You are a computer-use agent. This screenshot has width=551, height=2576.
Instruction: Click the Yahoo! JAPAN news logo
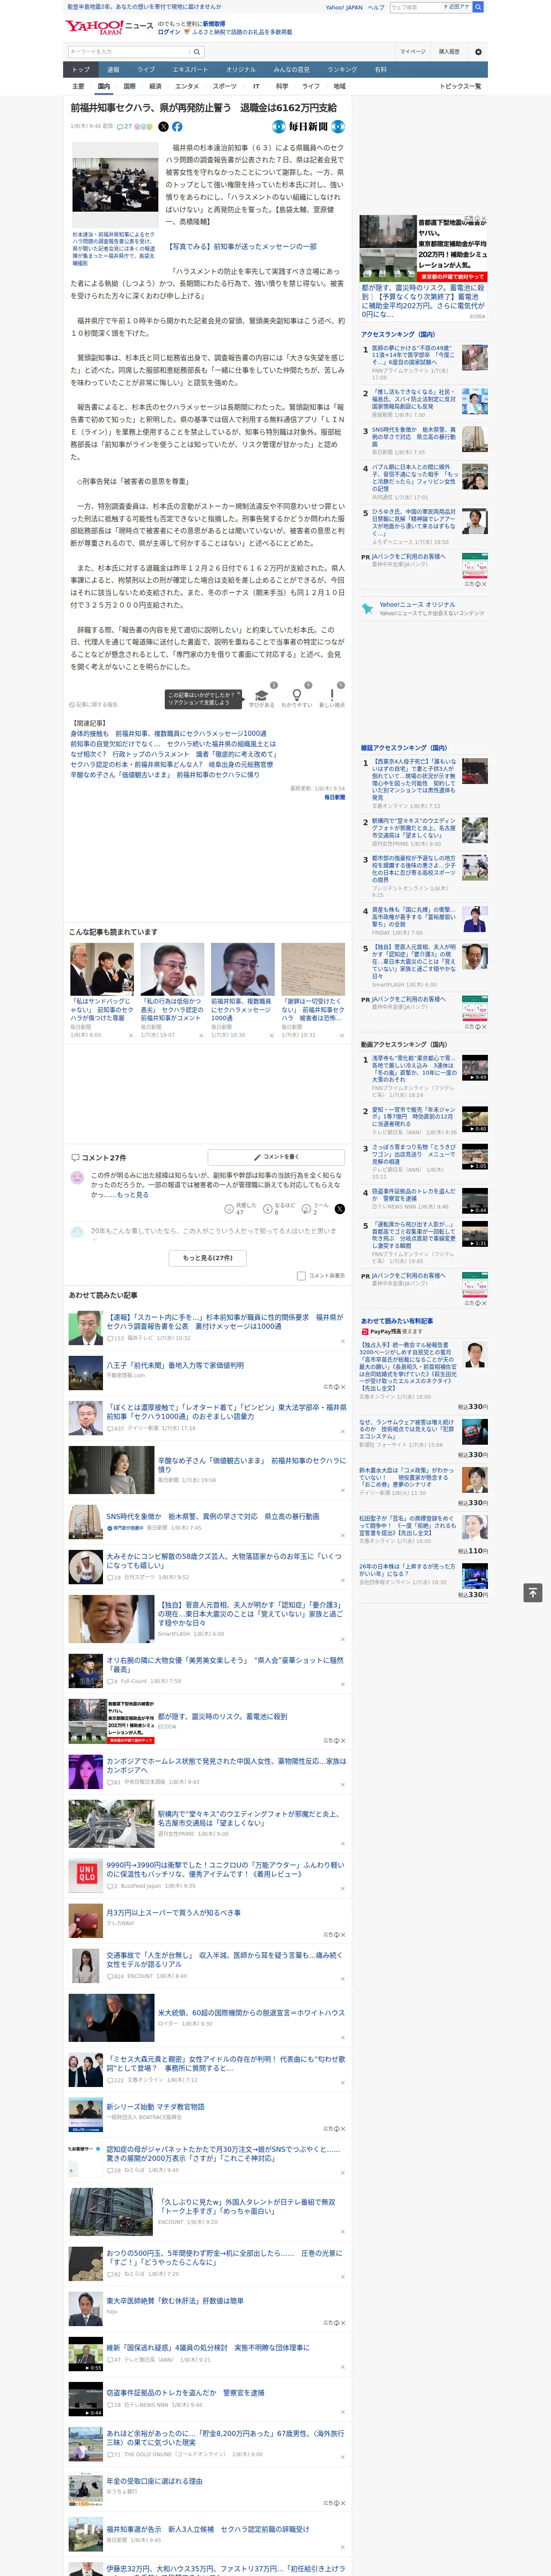[x=109, y=27]
